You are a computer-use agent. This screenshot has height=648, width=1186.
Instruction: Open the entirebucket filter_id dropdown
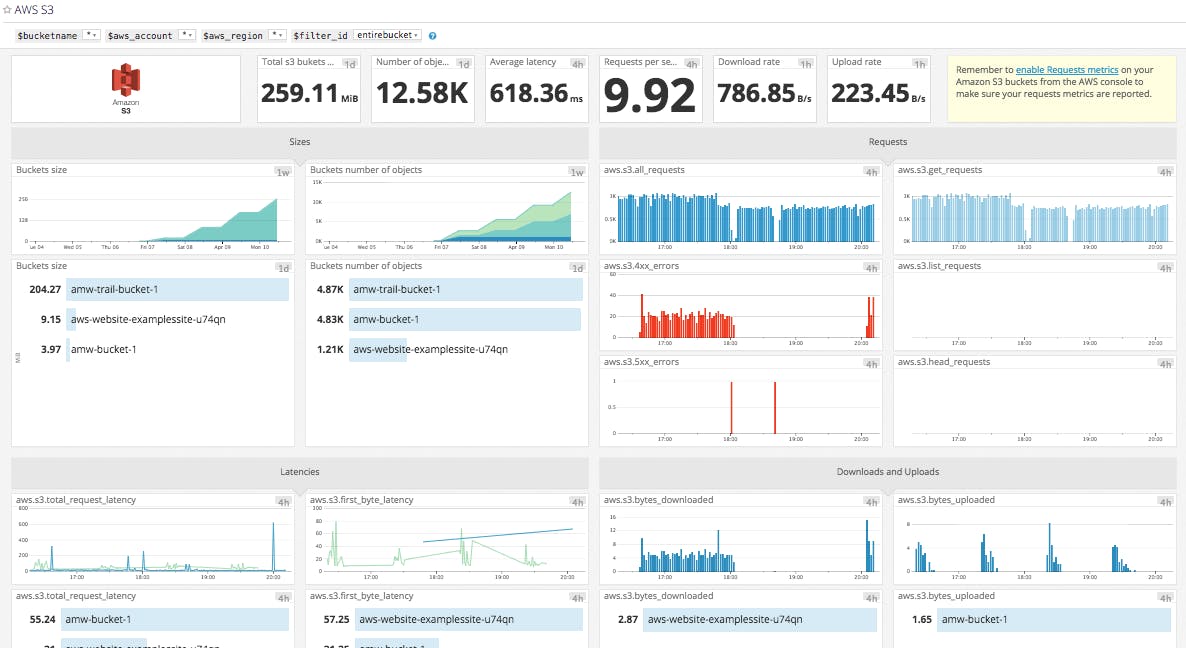click(388, 34)
